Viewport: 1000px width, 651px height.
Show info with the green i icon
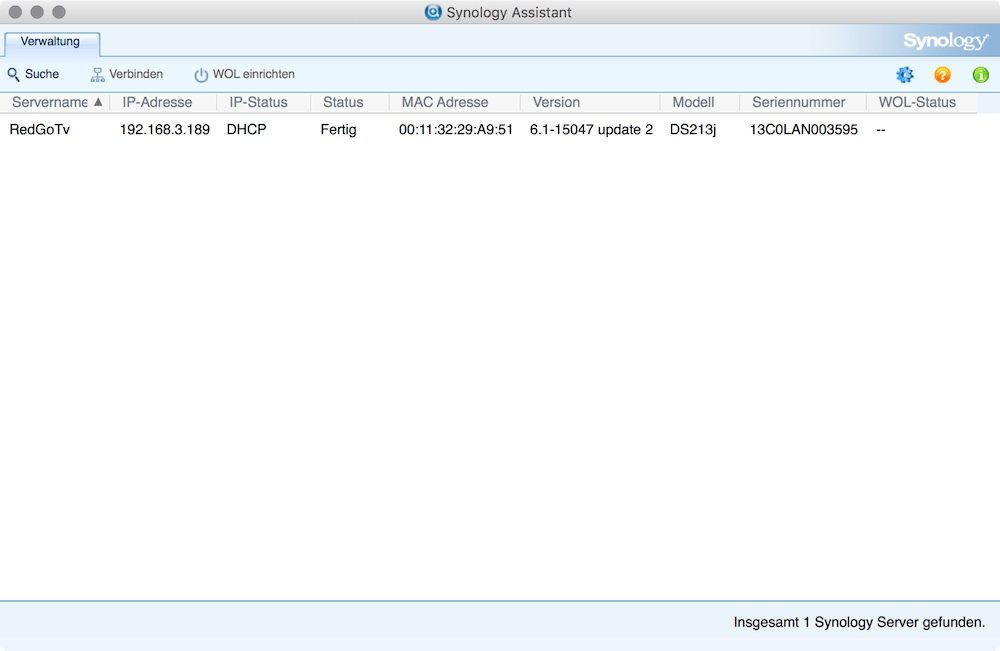coord(980,75)
